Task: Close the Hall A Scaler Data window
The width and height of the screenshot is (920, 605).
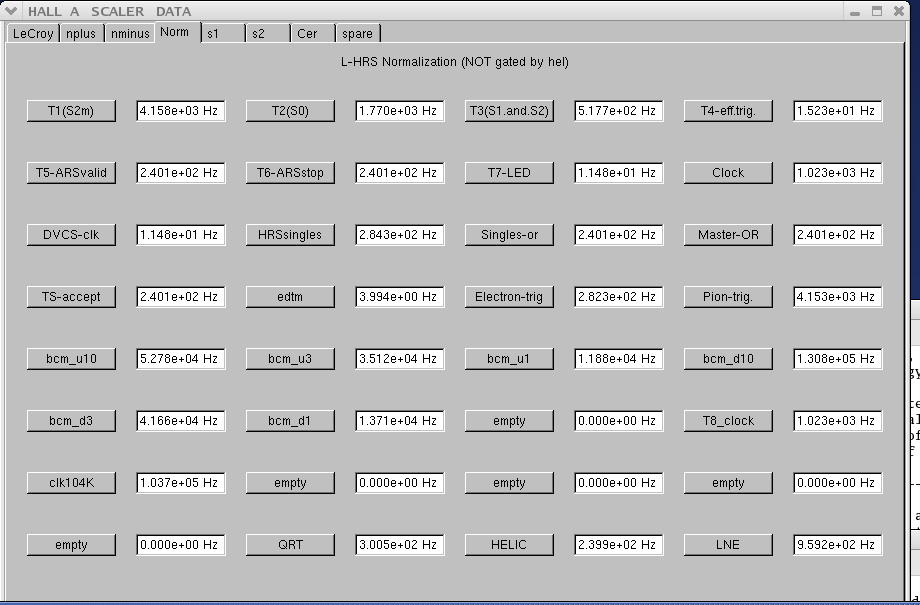Action: (899, 11)
